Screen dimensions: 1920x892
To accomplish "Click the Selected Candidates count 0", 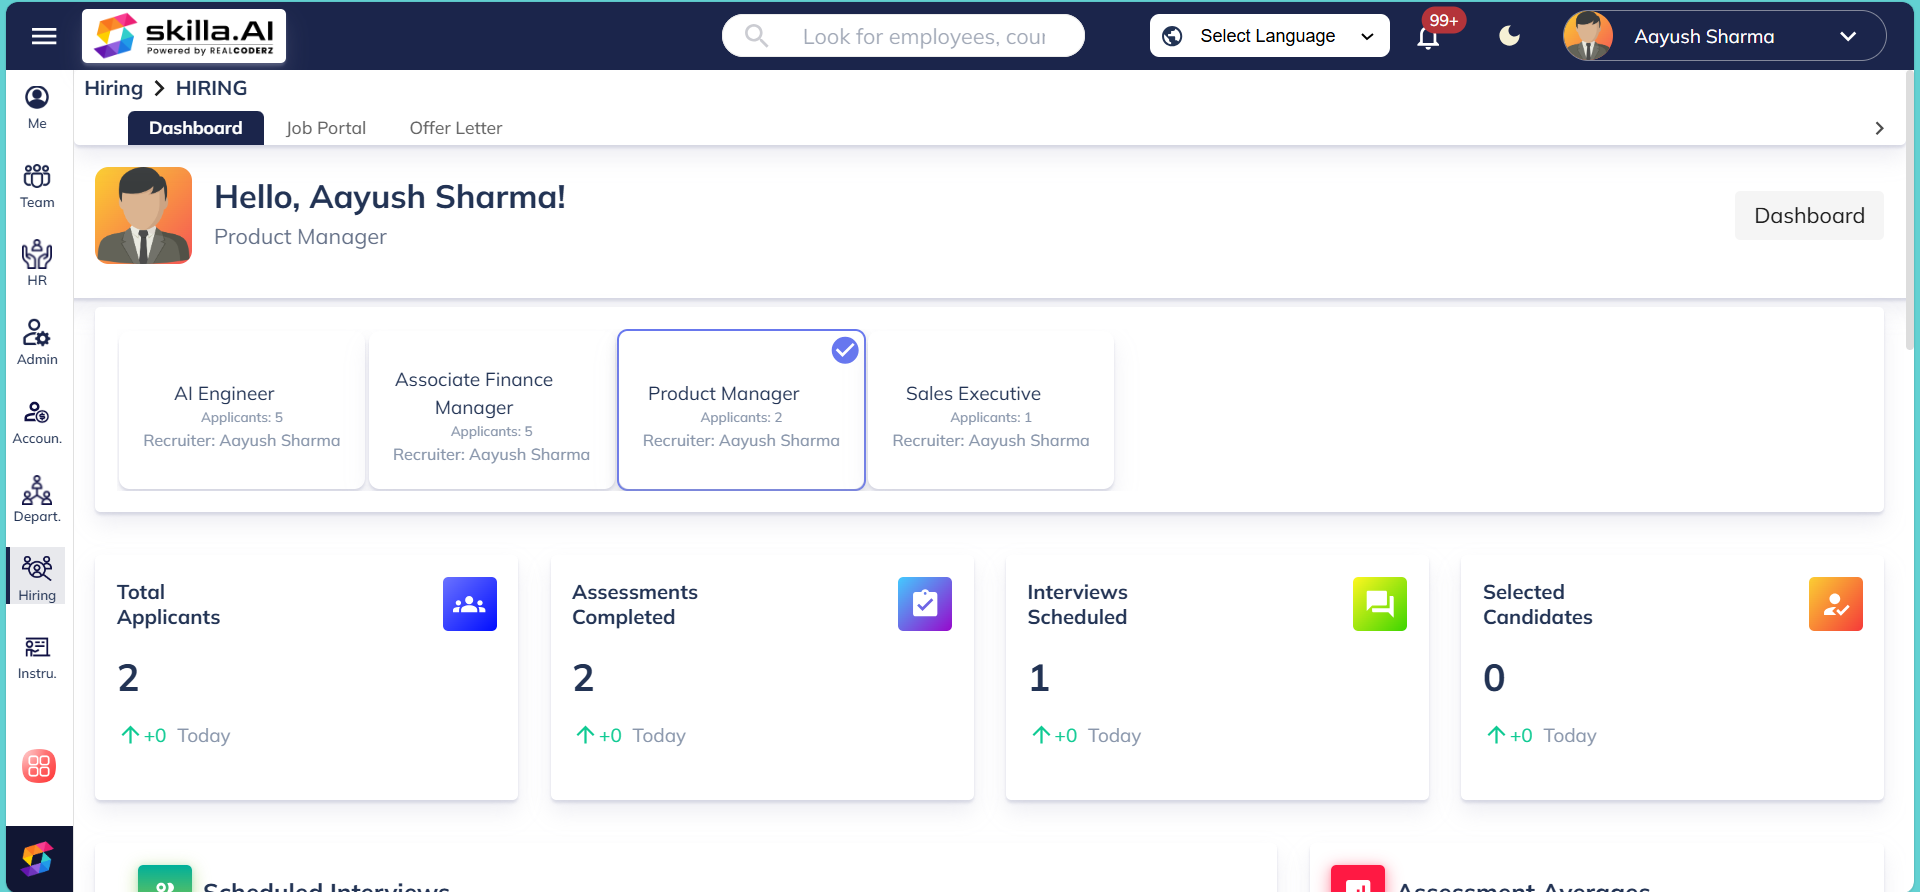I will tap(1494, 678).
